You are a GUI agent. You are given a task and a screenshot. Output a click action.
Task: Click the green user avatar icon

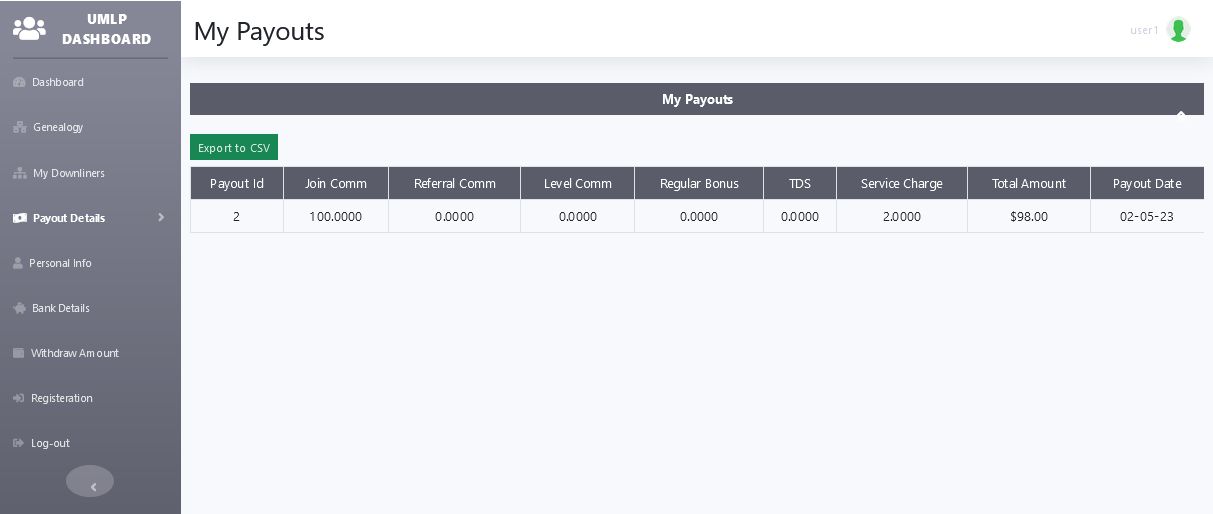(x=1178, y=30)
